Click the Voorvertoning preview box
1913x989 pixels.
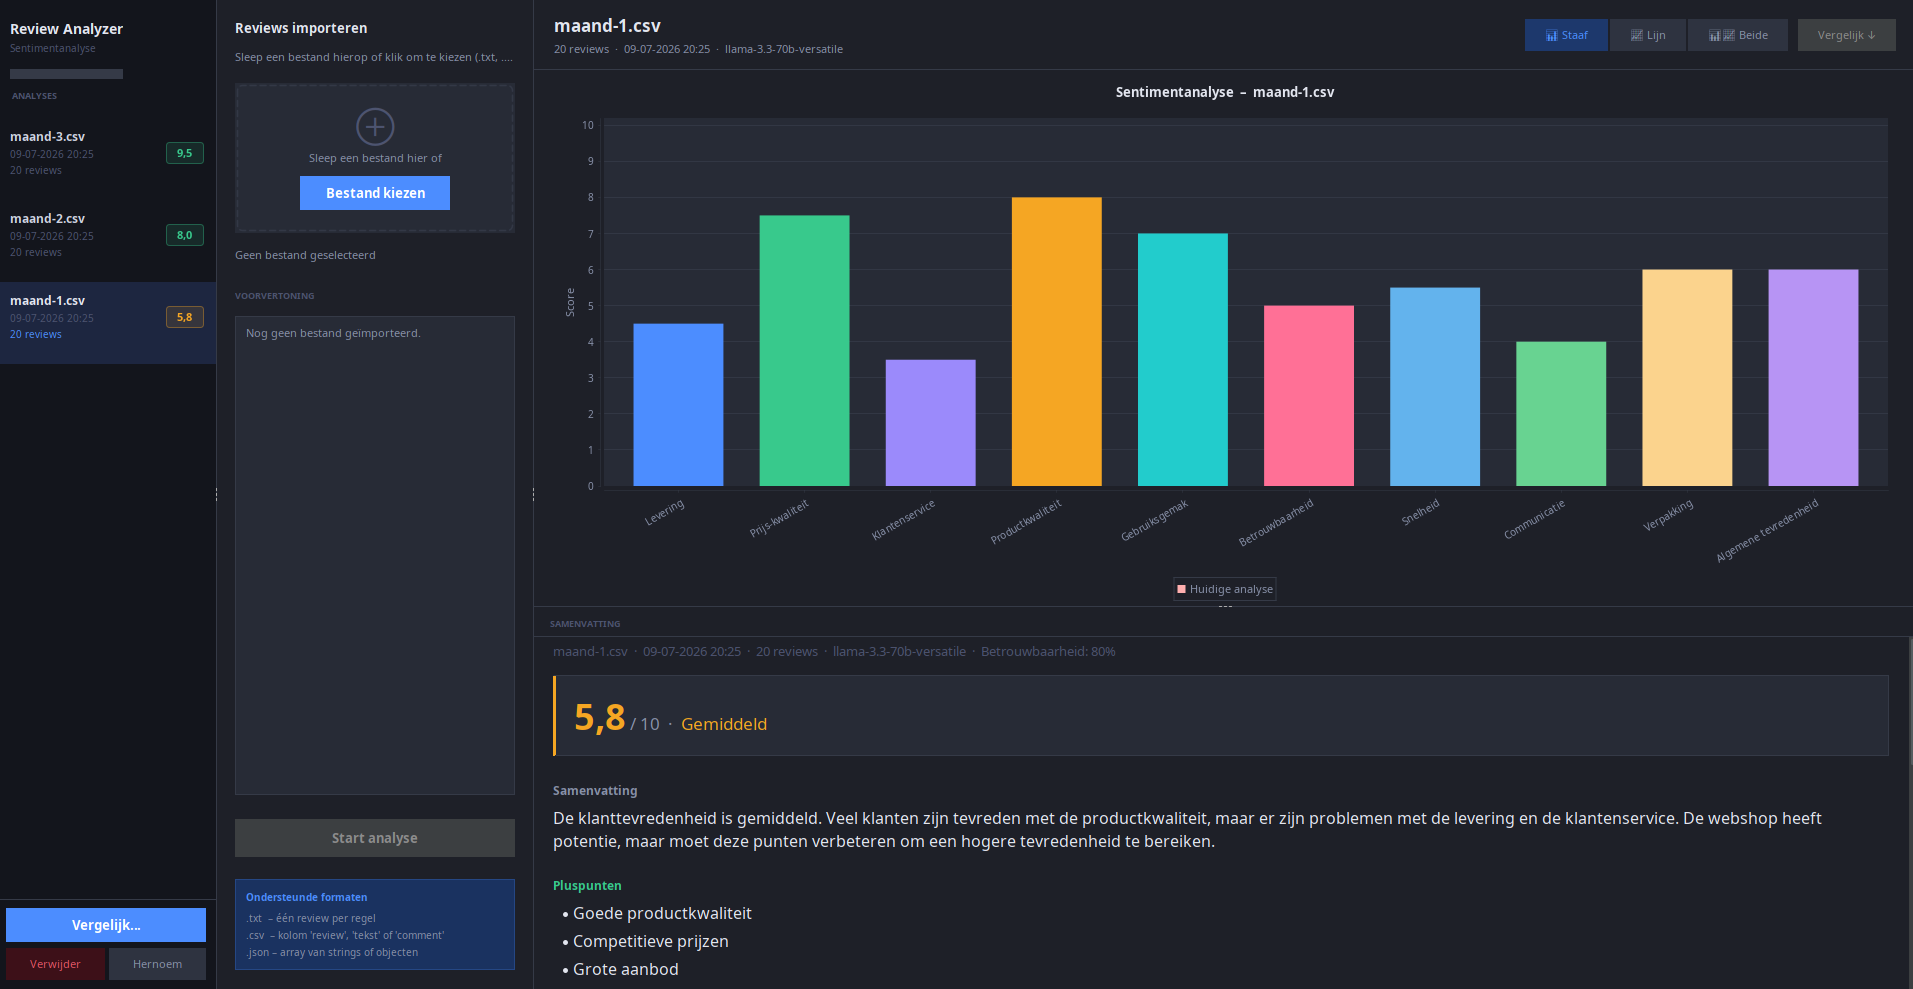point(375,555)
